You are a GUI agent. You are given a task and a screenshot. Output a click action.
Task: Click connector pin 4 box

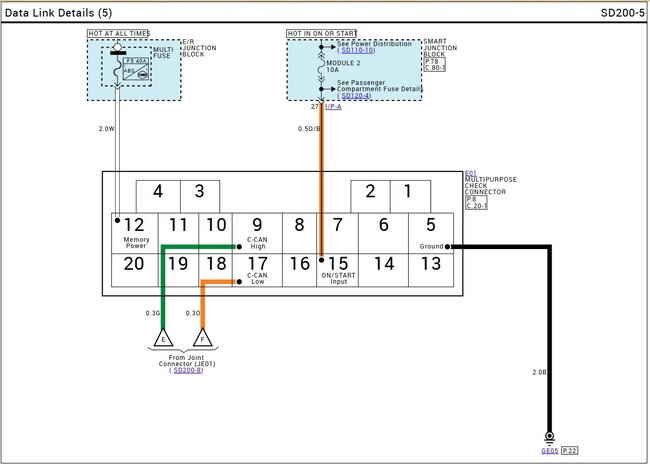(x=158, y=196)
